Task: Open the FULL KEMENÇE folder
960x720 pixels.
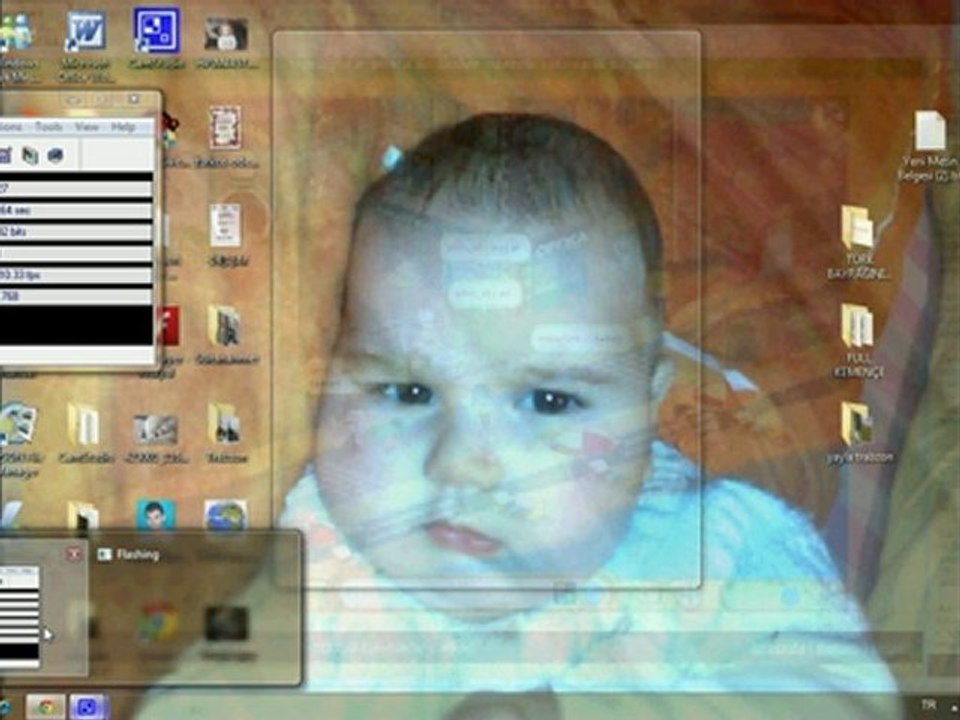Action: point(857,325)
